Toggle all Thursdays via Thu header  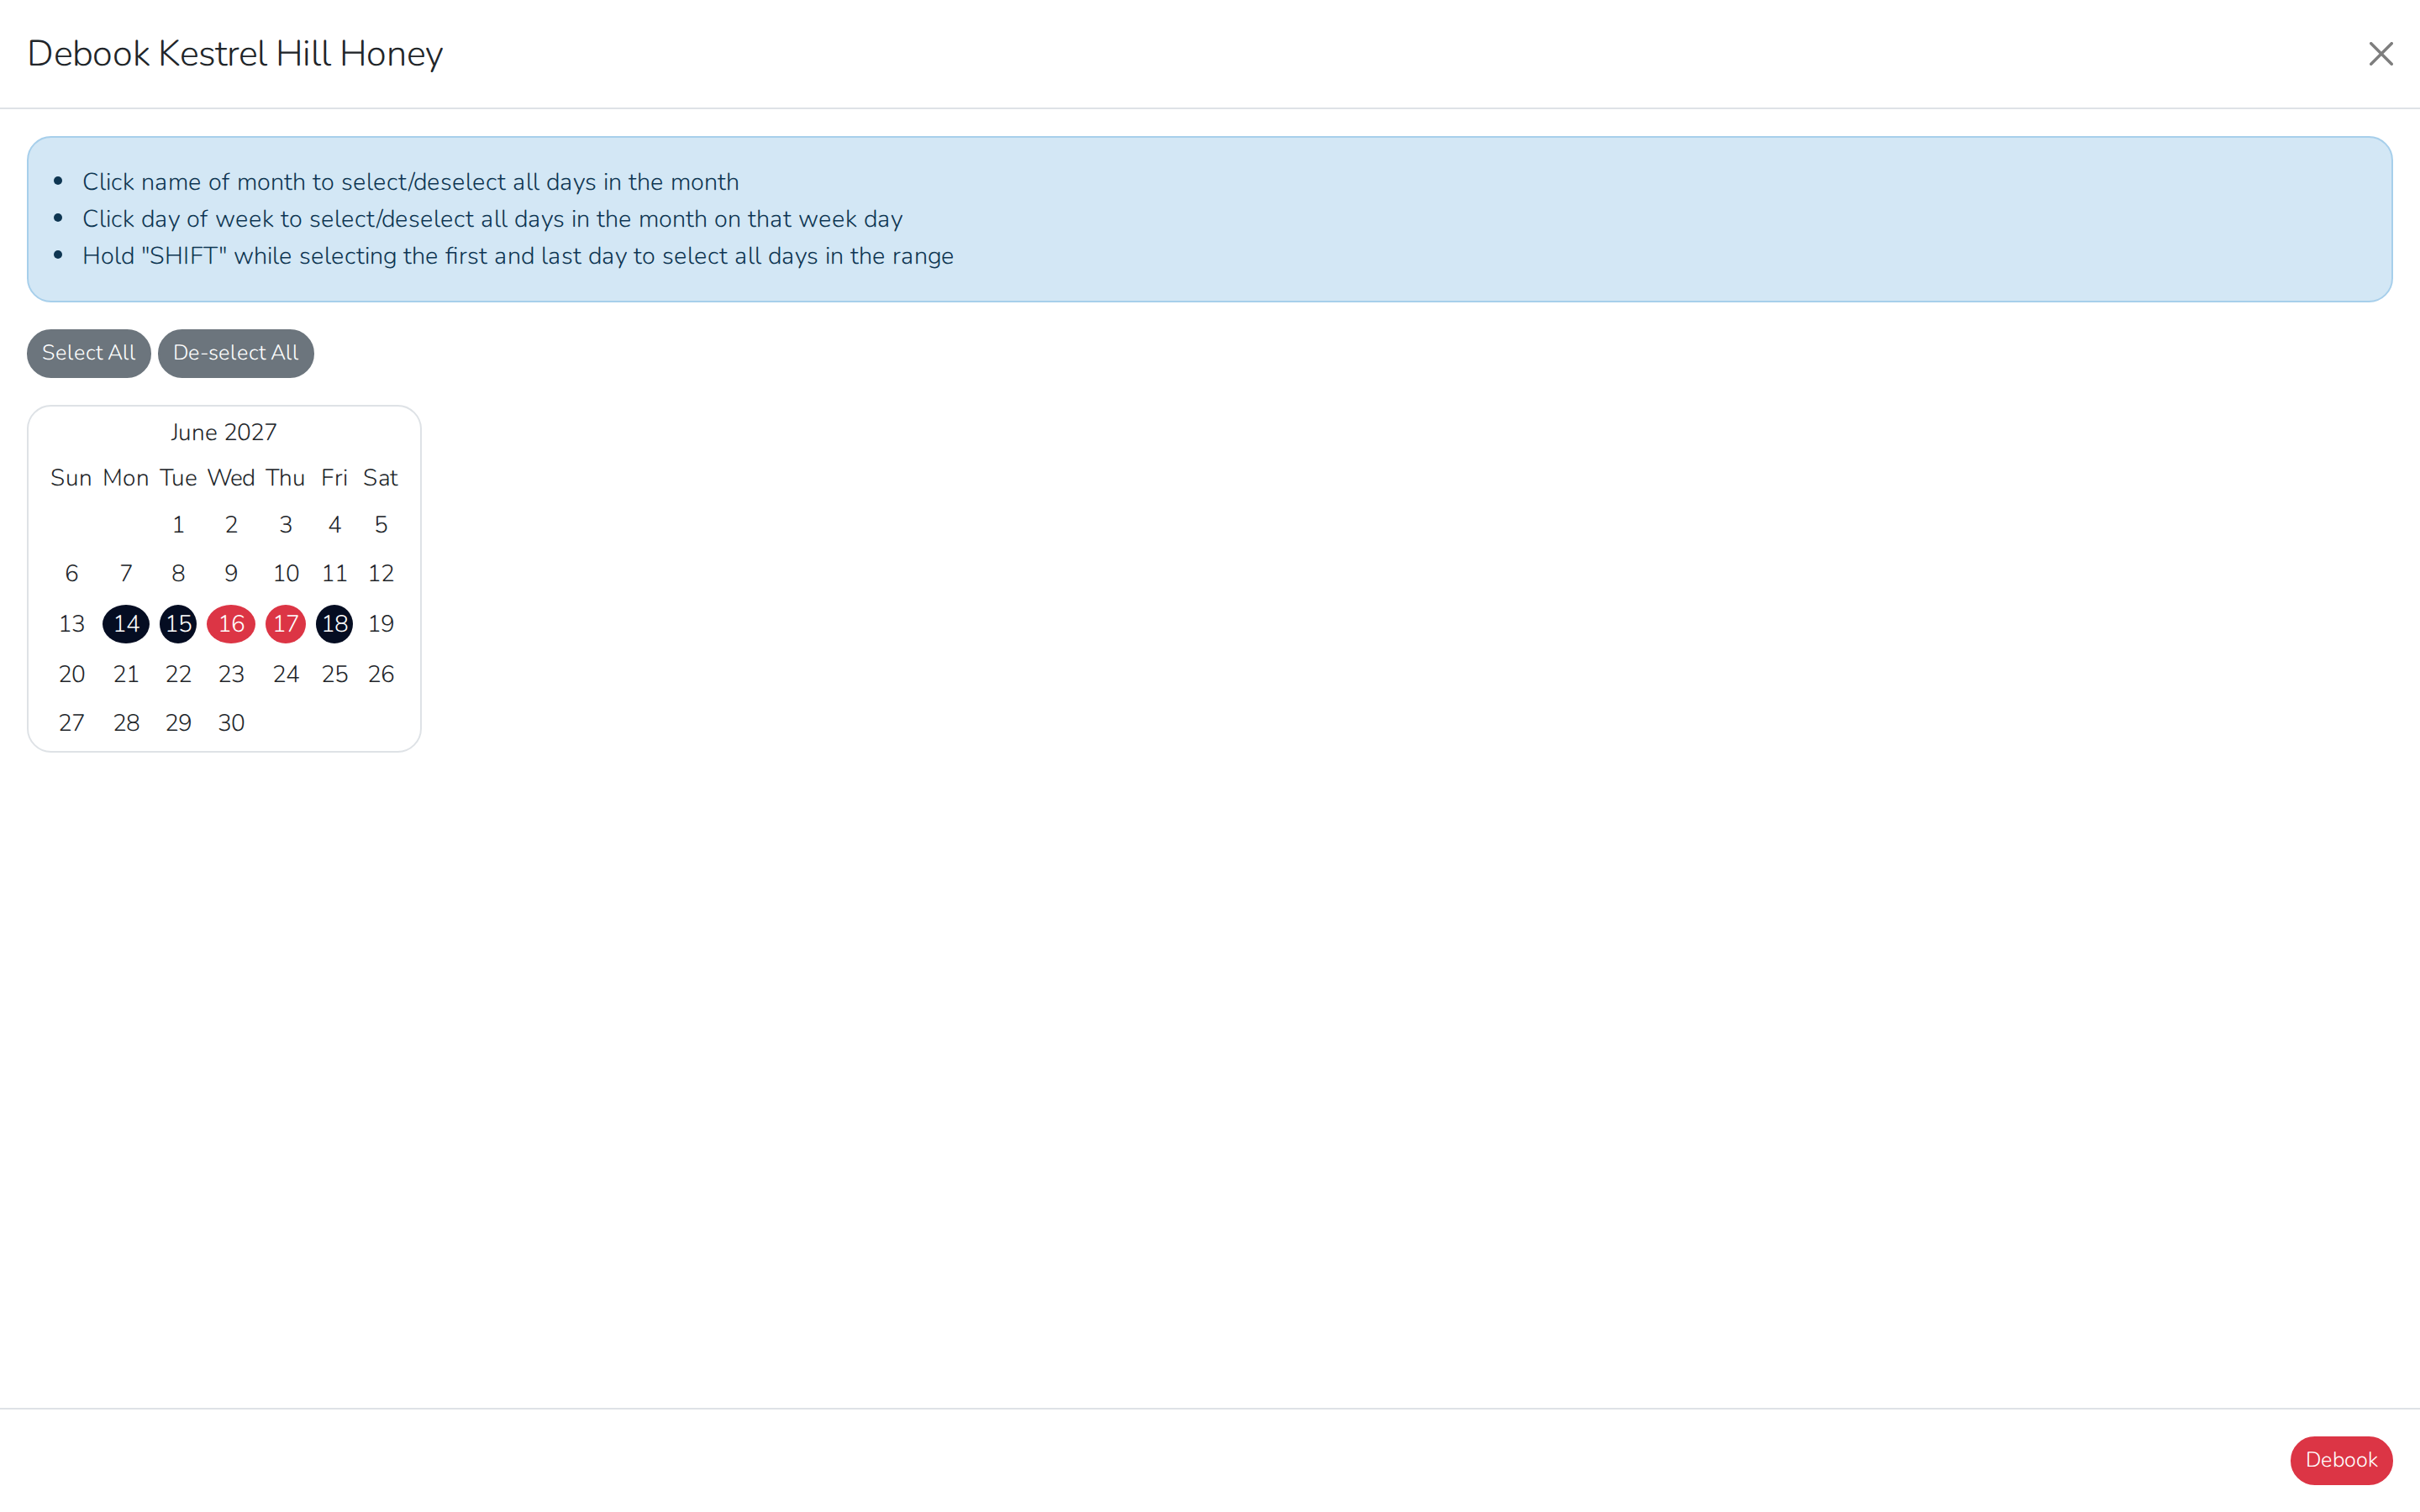coord(286,478)
